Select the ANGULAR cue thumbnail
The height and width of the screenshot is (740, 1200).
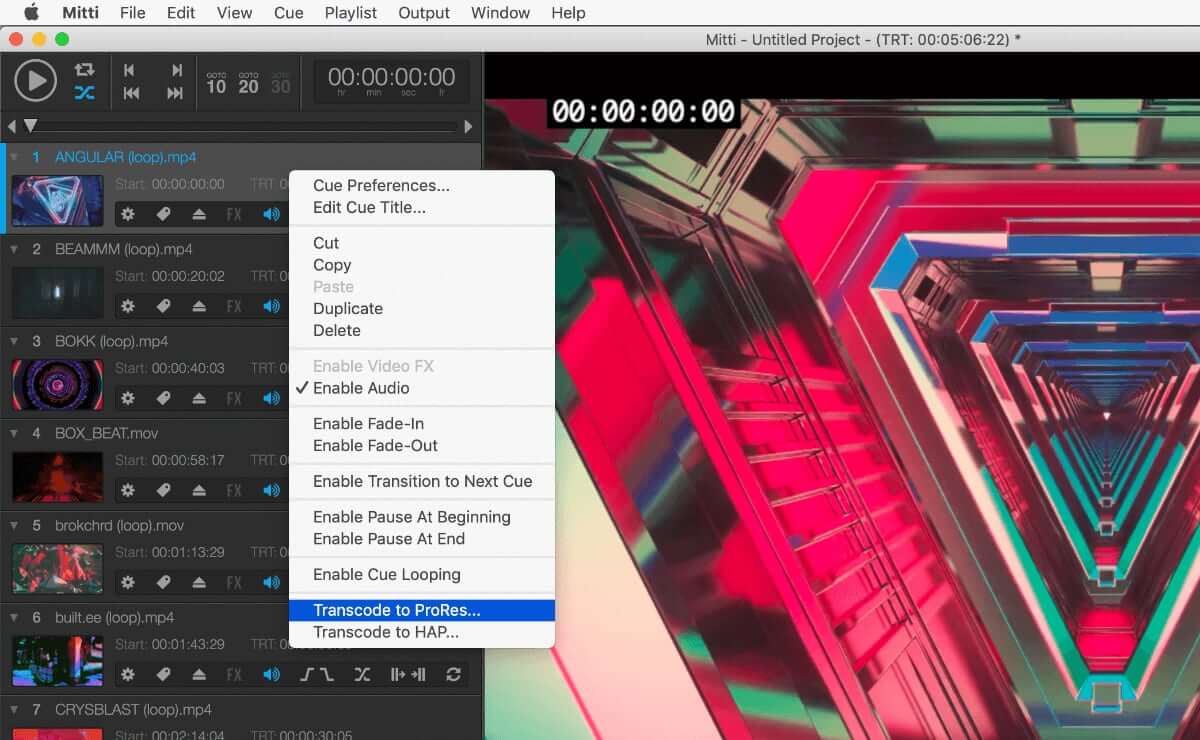[x=57, y=201]
